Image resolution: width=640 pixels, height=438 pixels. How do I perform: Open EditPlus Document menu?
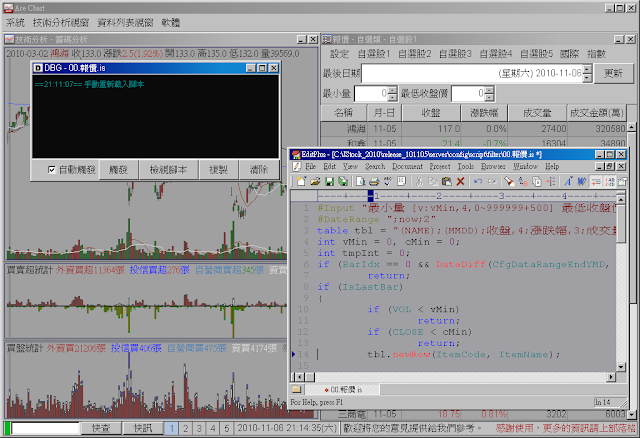click(407, 166)
